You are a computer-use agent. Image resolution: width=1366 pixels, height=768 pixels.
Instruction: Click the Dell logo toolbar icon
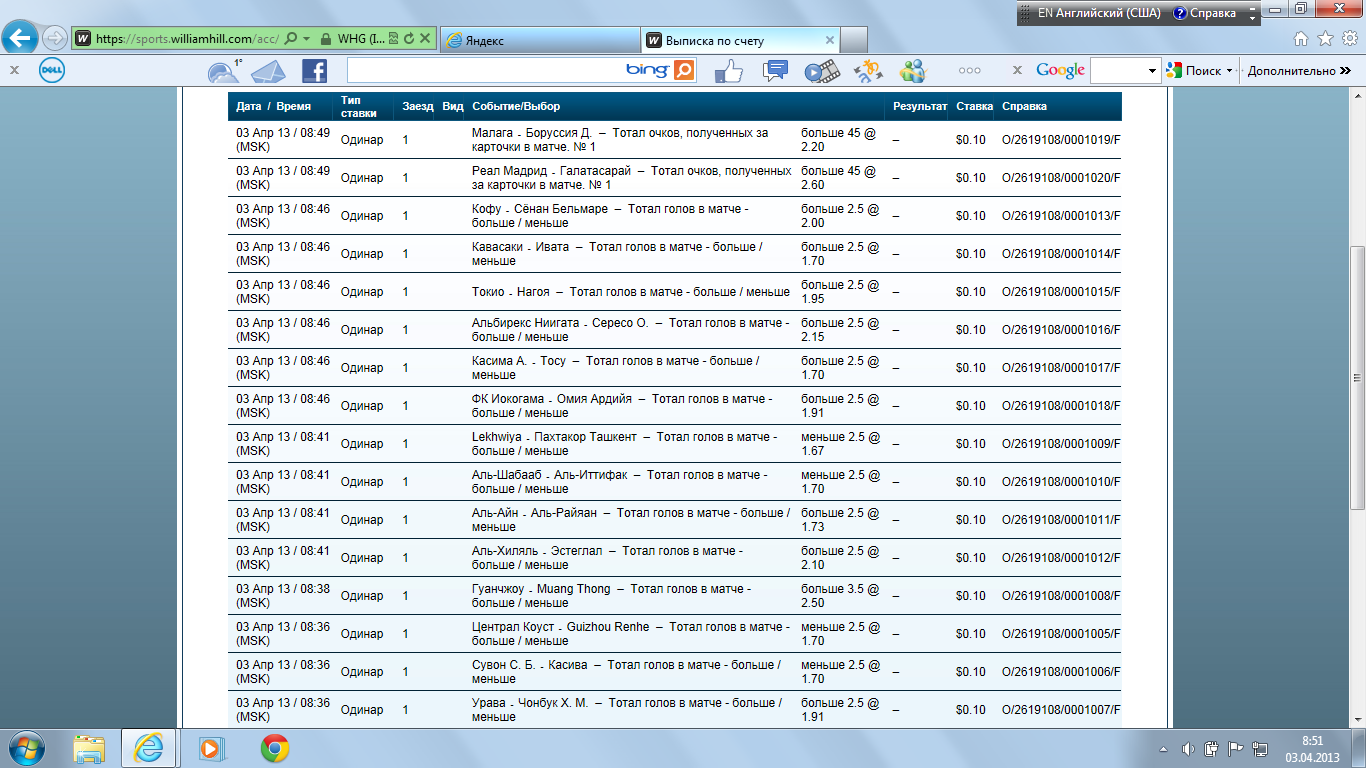point(52,71)
